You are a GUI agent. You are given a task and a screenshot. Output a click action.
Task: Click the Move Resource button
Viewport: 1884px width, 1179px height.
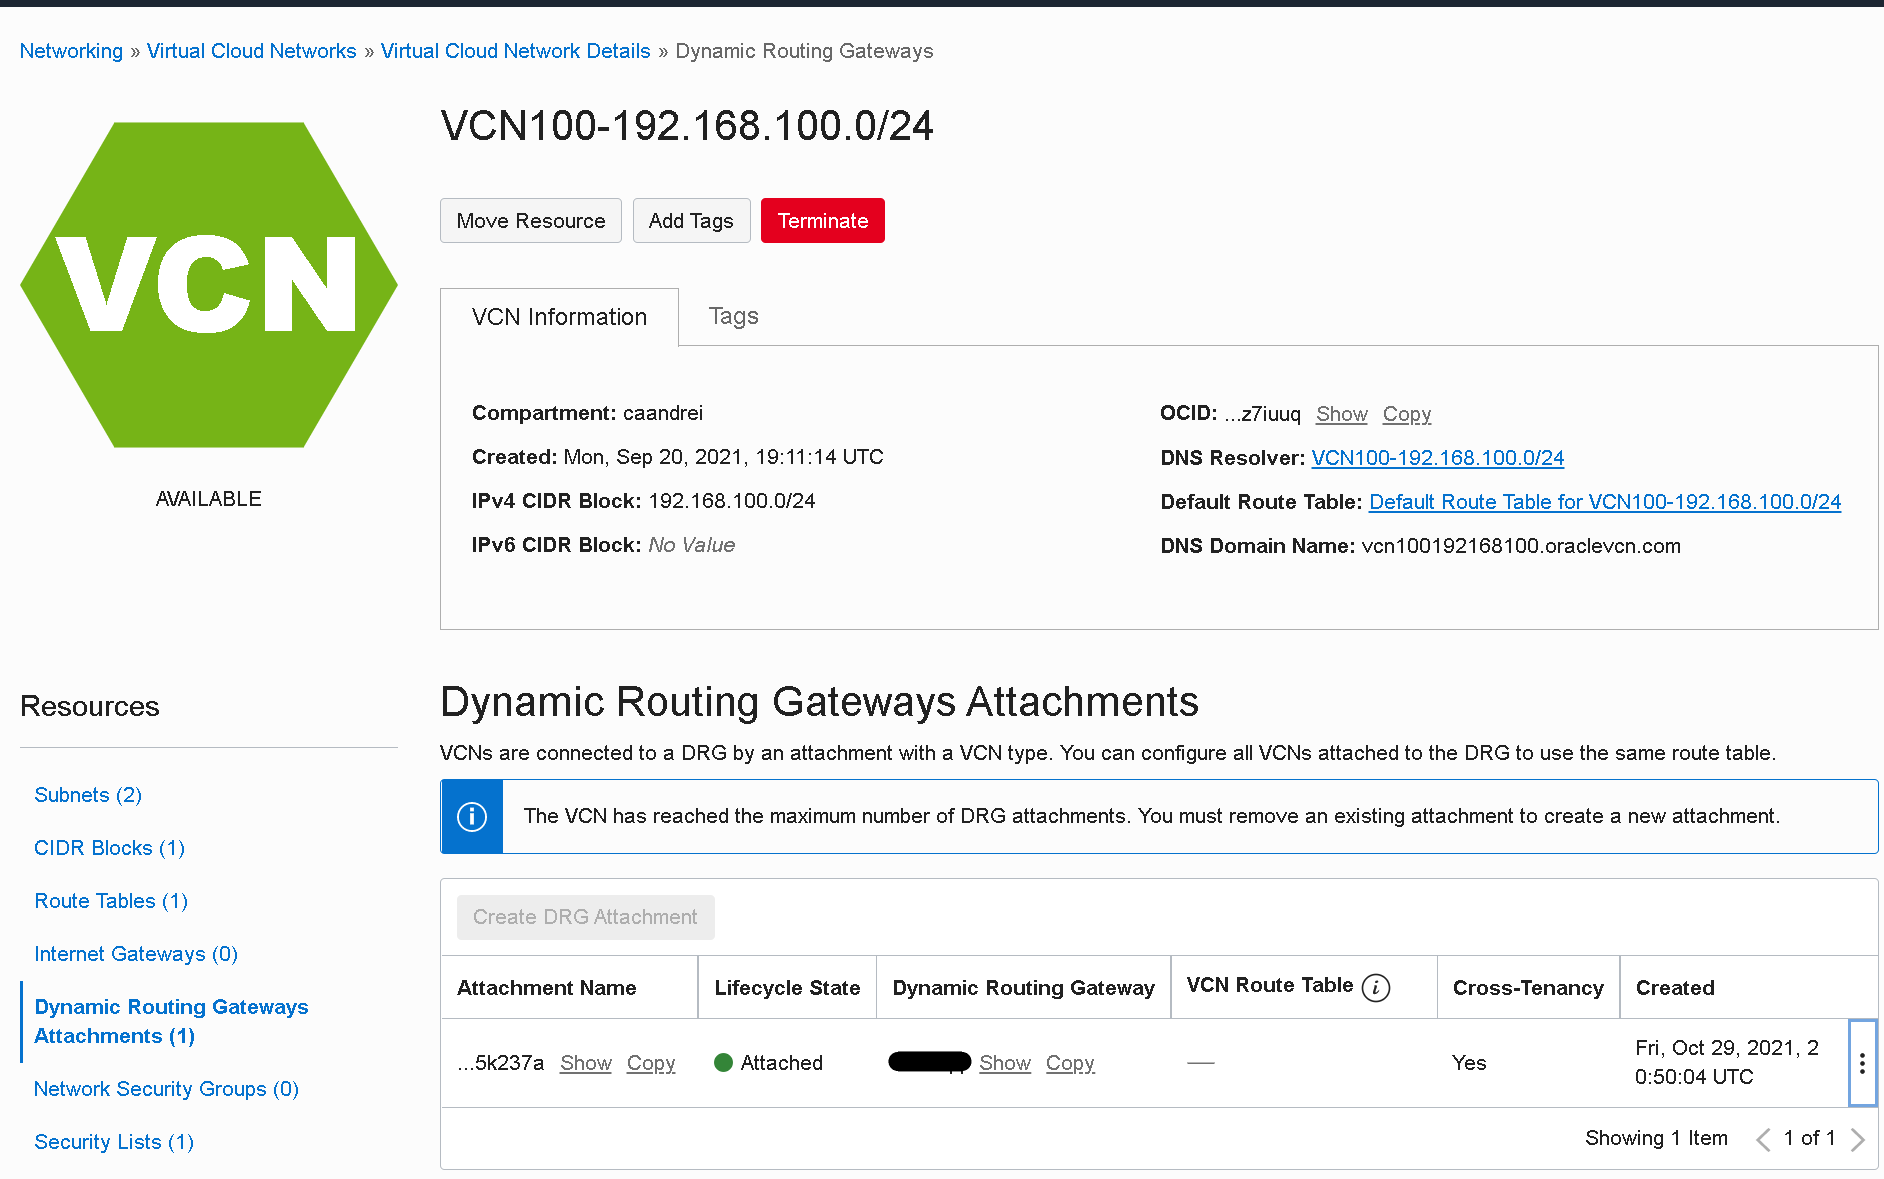[530, 221]
